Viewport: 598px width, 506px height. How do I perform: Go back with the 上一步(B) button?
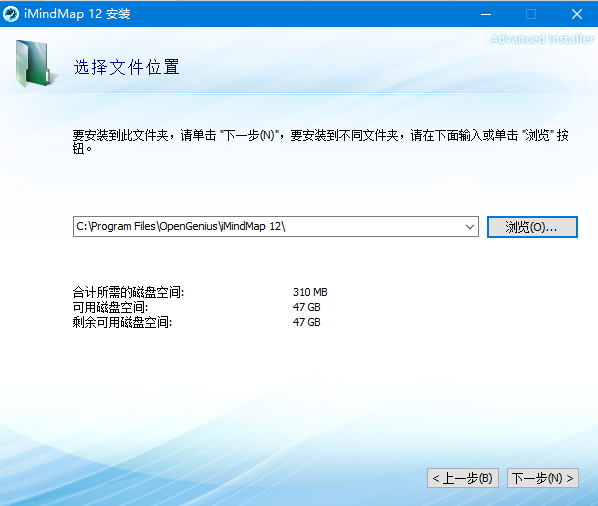(463, 478)
